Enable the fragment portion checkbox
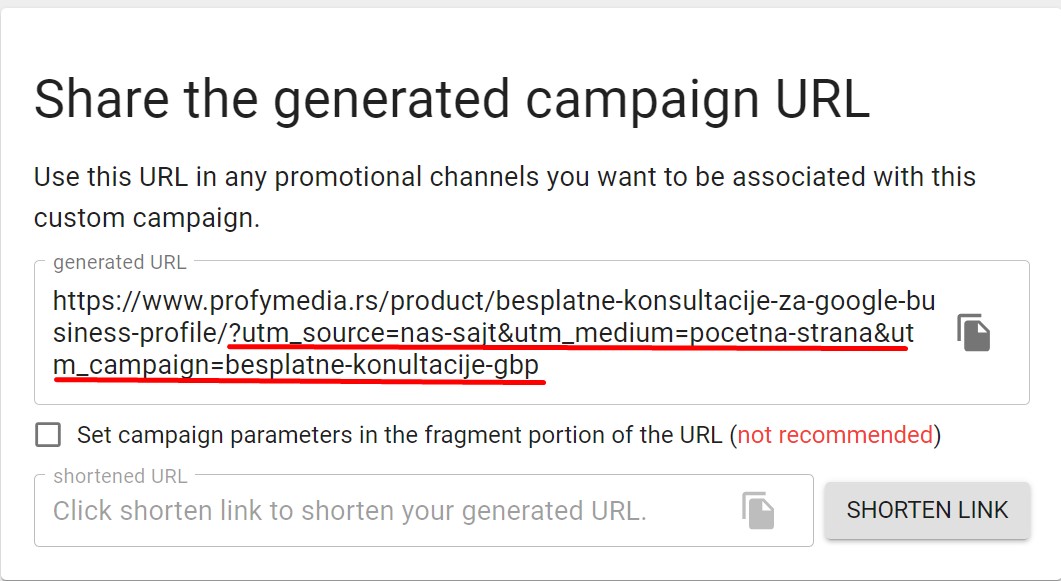The image size is (1061, 581). pos(48,435)
